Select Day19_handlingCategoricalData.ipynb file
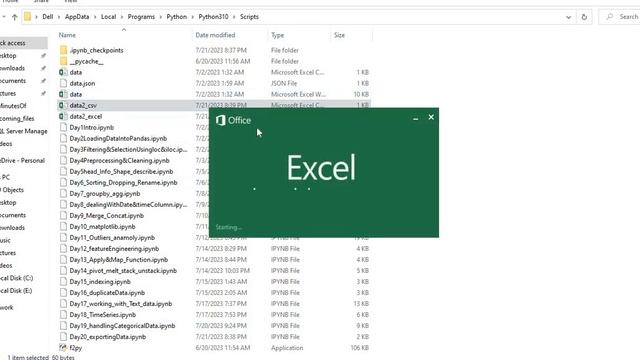The height and width of the screenshot is (360, 640). click(x=122, y=326)
